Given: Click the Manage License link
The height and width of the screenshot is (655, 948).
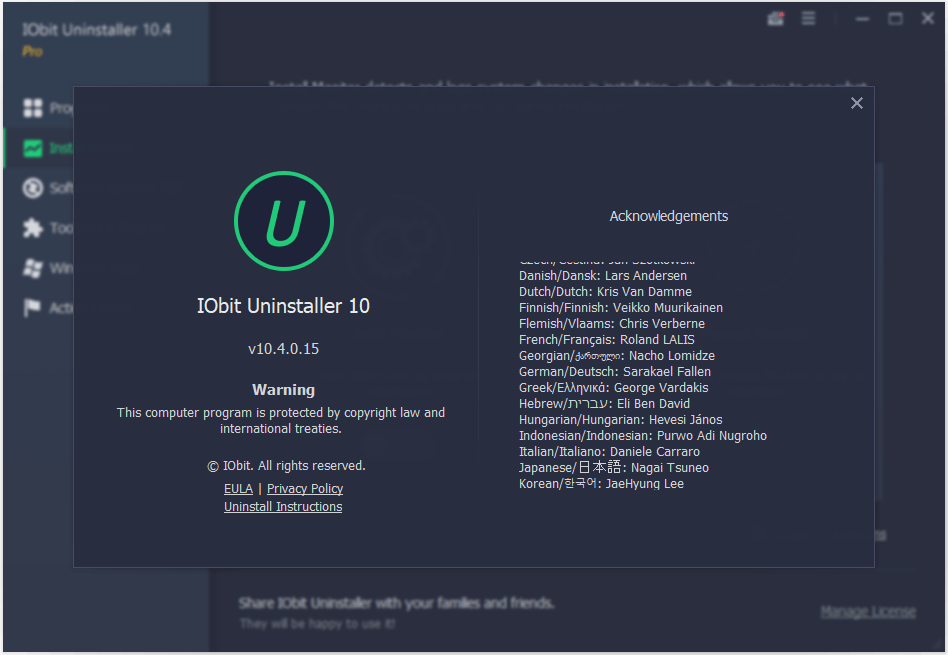Looking at the screenshot, I should tap(868, 612).
